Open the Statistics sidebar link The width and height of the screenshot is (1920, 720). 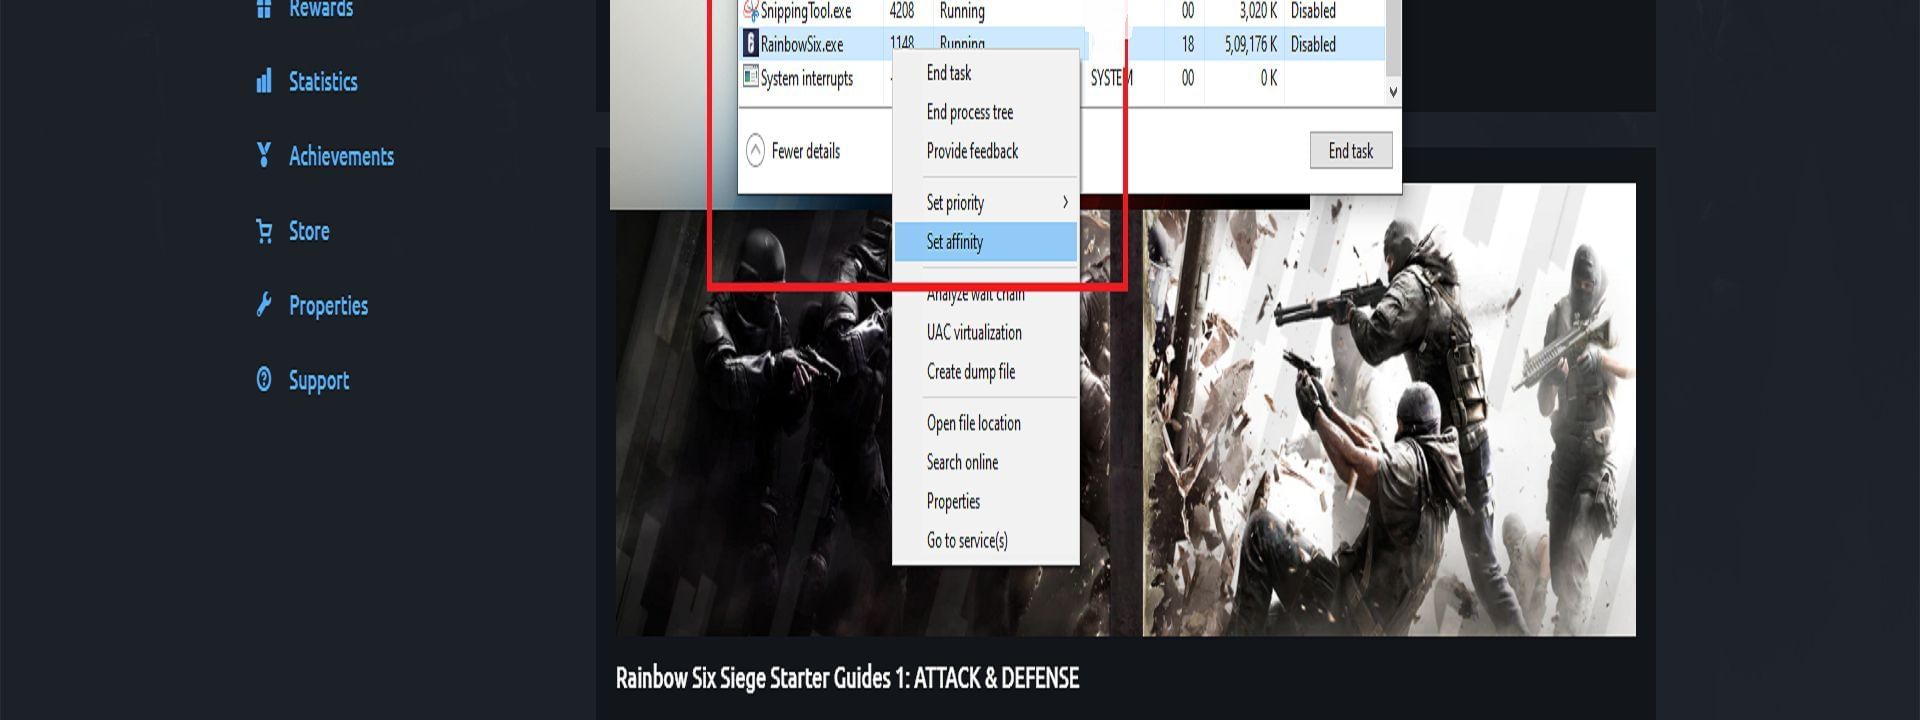click(322, 81)
